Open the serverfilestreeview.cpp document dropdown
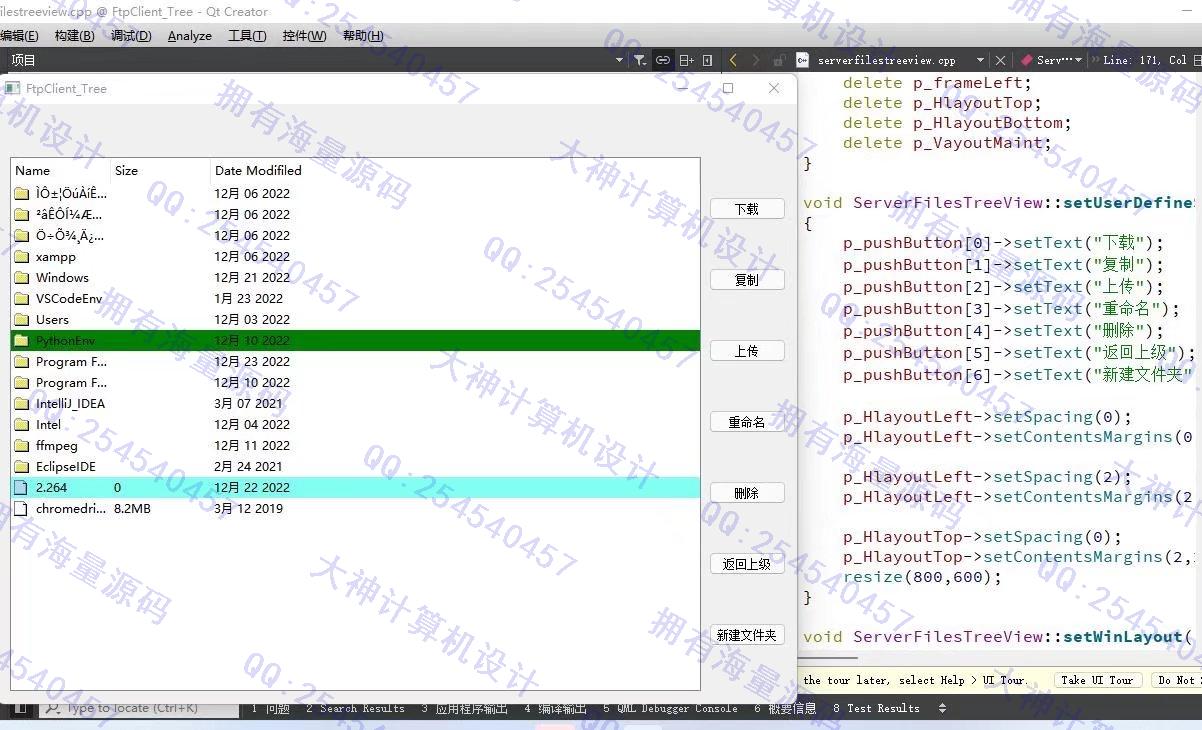The image size is (1202, 730). click(x=979, y=60)
